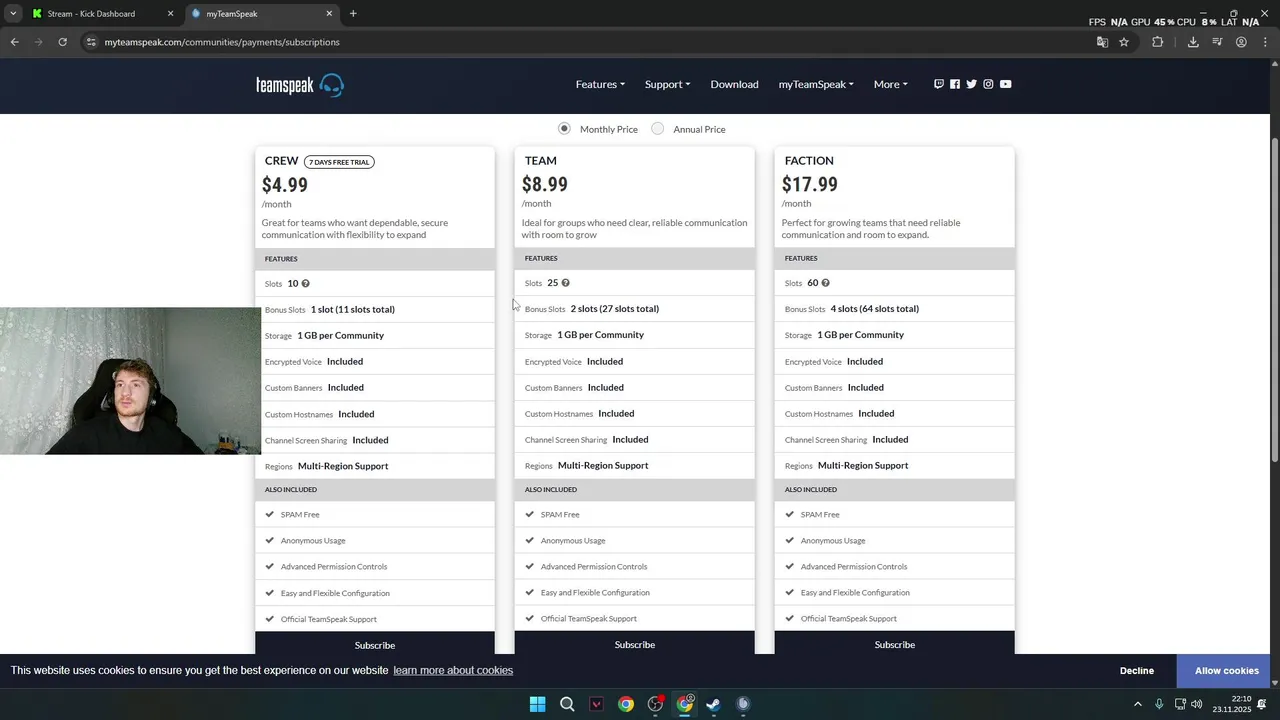Viewport: 1280px width, 720px height.
Task: Click the help icon next to Slots 60
Action: [x=825, y=283]
